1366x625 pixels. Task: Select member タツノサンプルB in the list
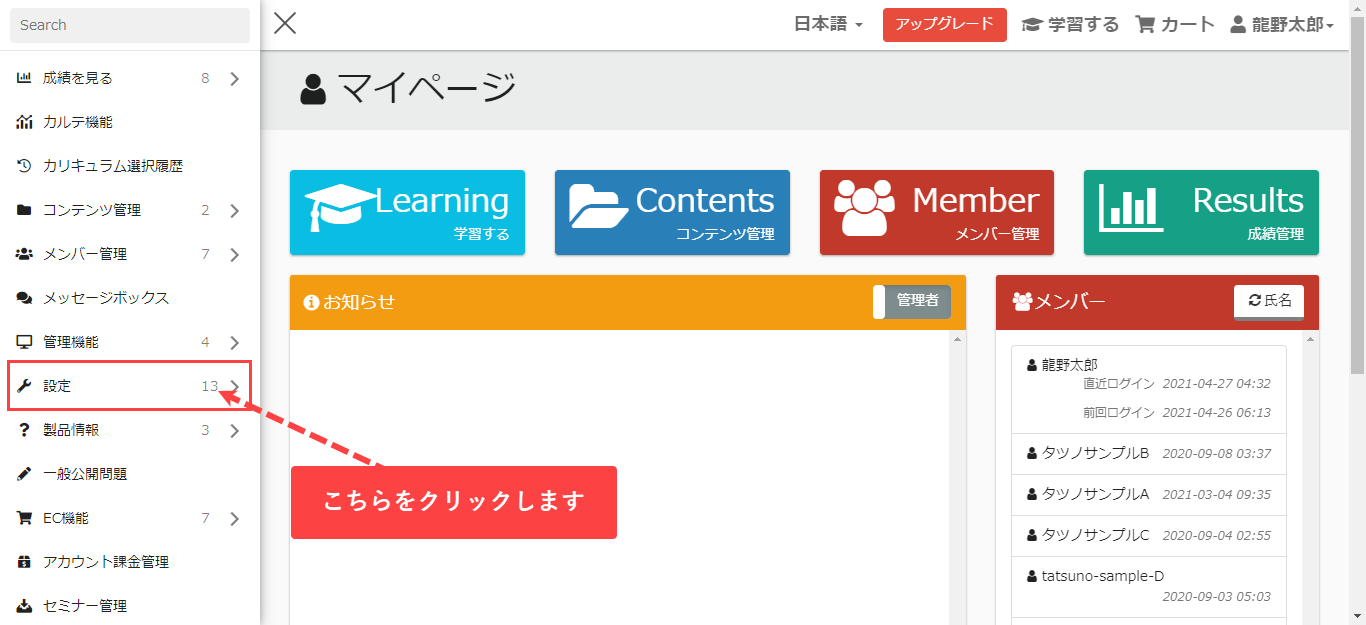tap(1095, 453)
